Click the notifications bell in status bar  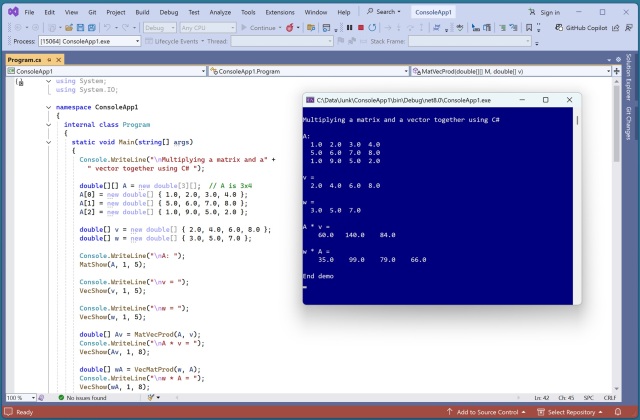[618, 412]
